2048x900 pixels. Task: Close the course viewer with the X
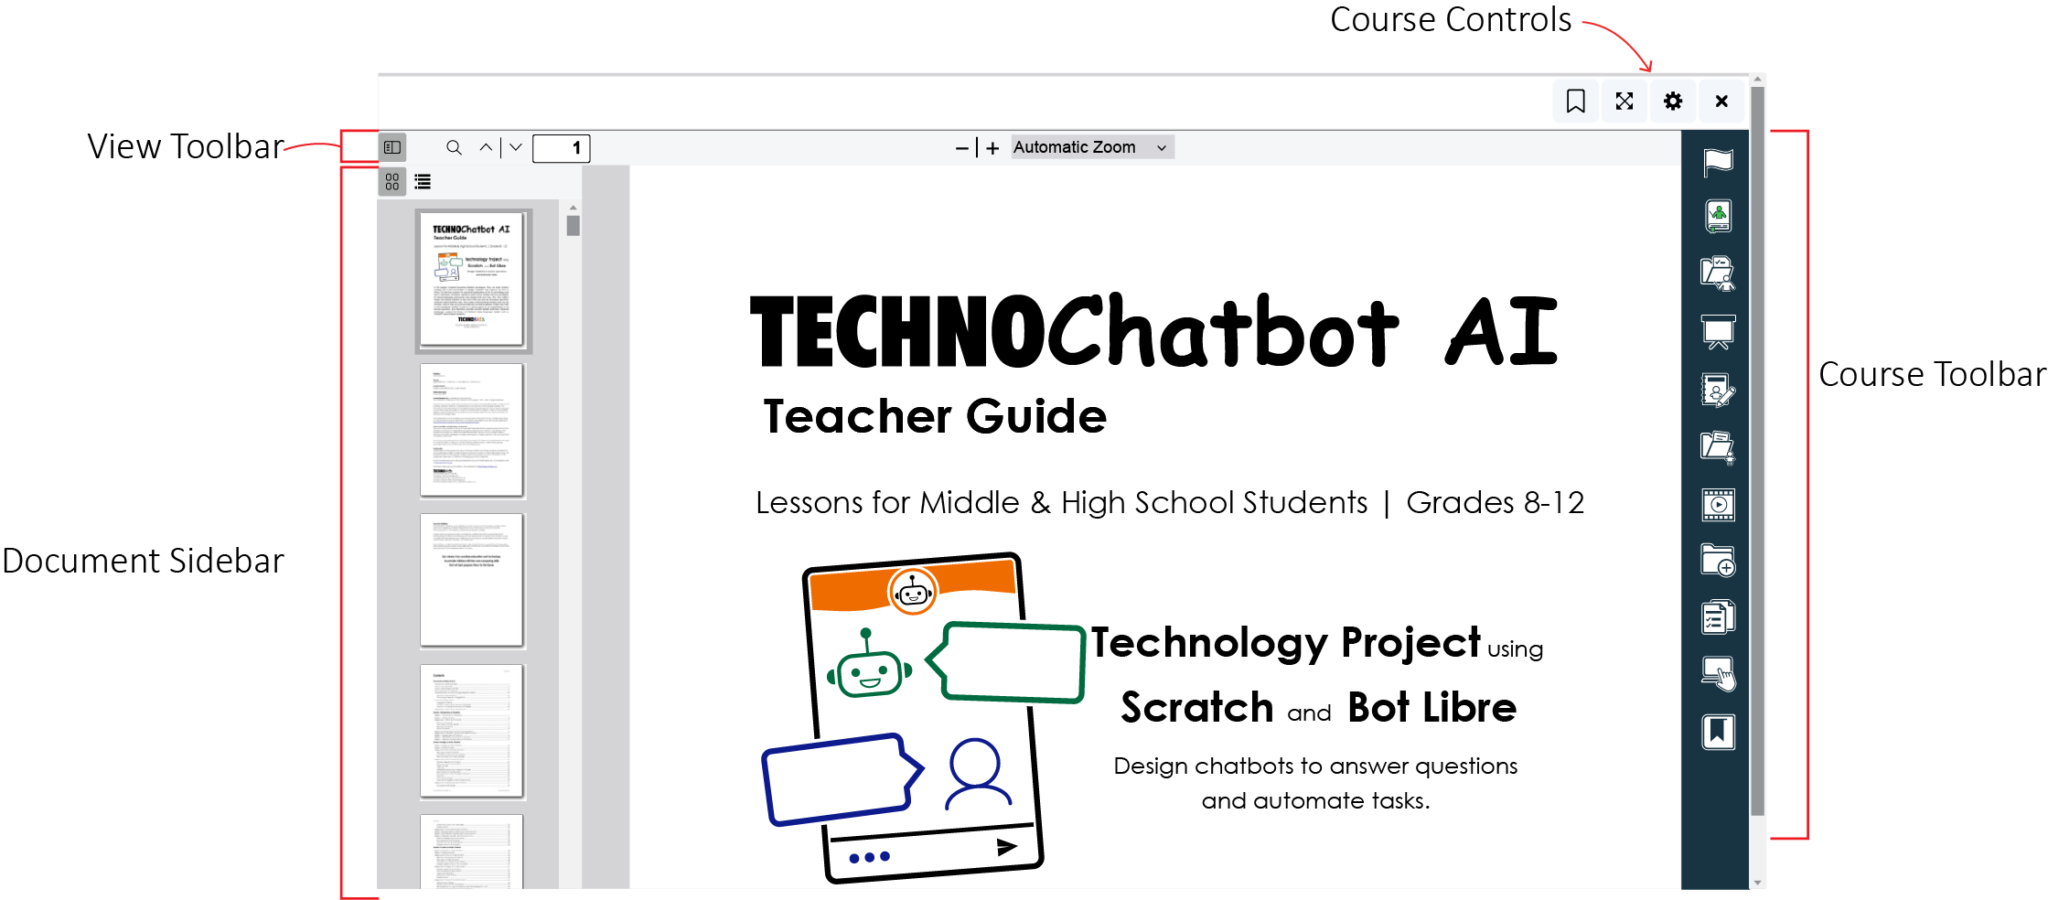click(x=1721, y=101)
